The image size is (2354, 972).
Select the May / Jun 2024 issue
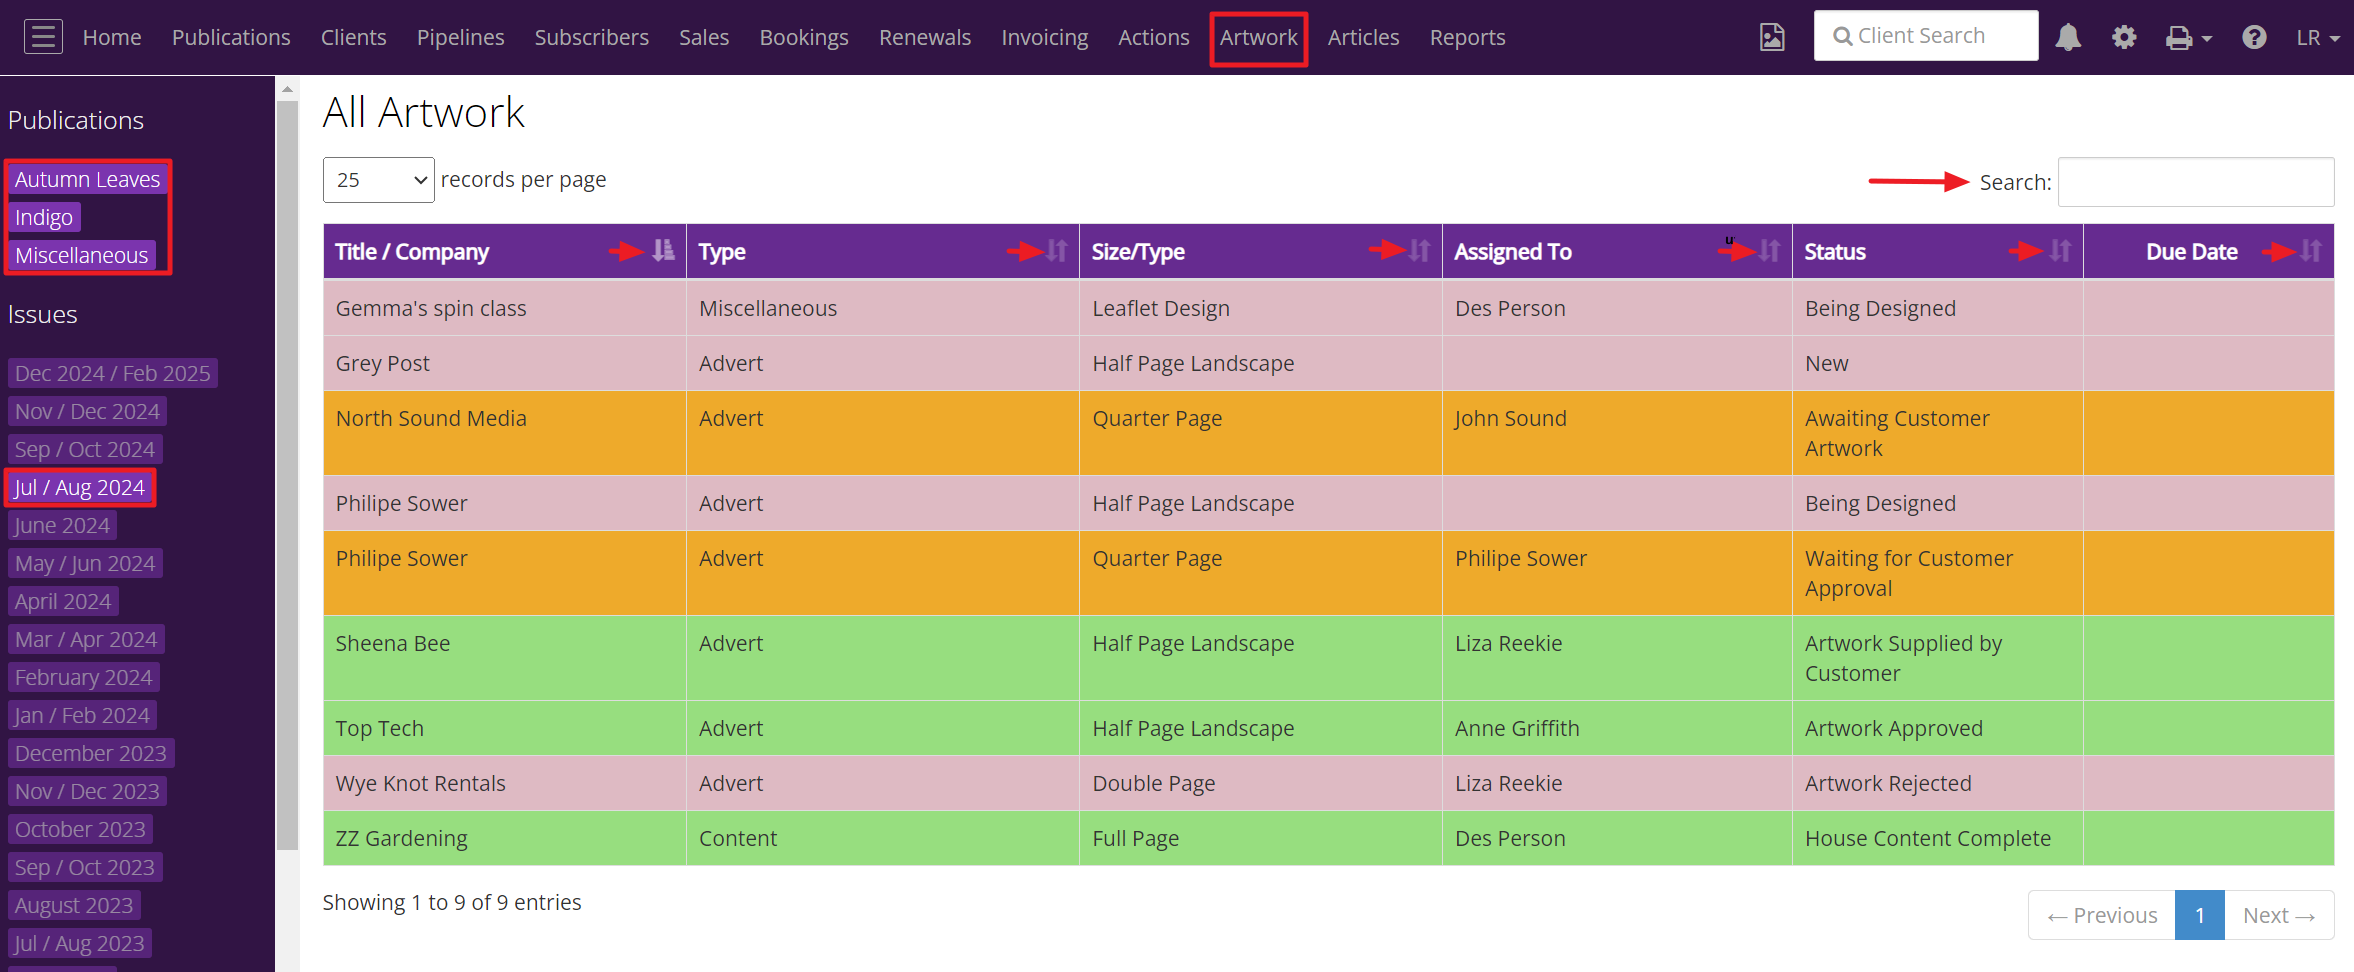pyautogui.click(x=85, y=563)
